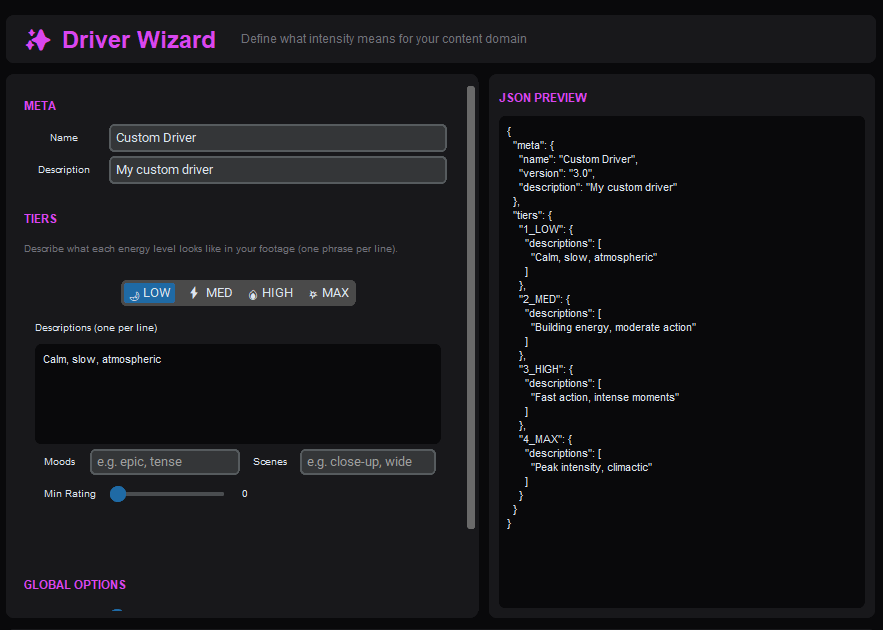Click the Moods field with epic, tense placeholder

click(164, 462)
